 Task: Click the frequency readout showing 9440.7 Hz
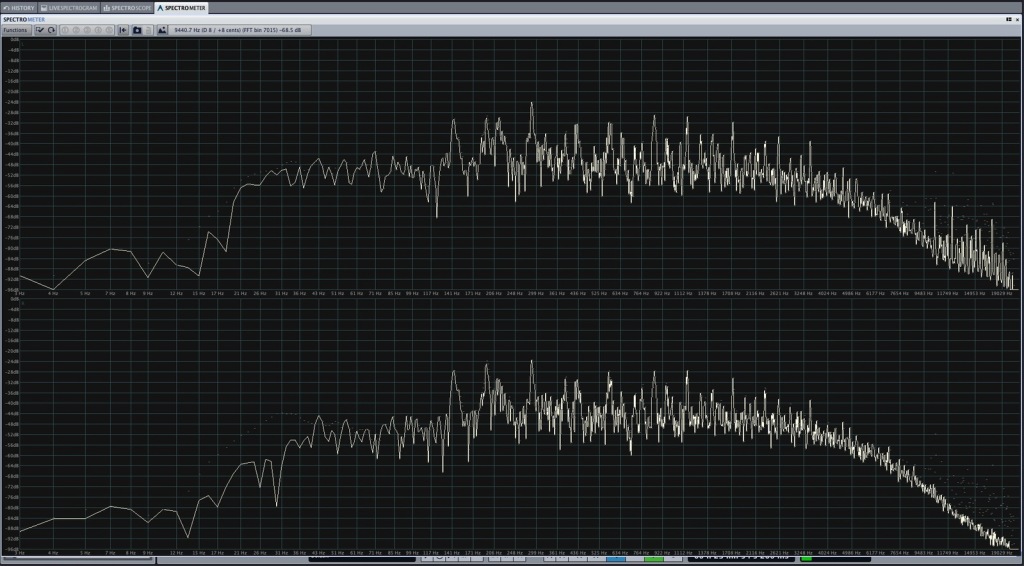pos(241,30)
